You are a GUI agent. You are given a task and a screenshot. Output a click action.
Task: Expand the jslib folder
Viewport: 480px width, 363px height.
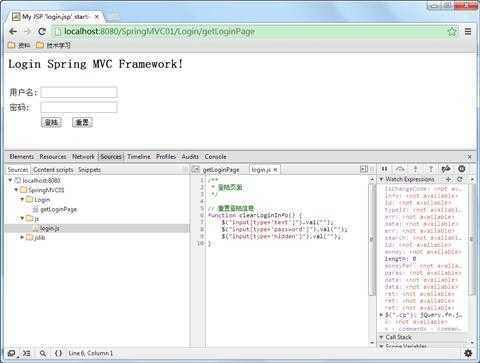point(22,237)
